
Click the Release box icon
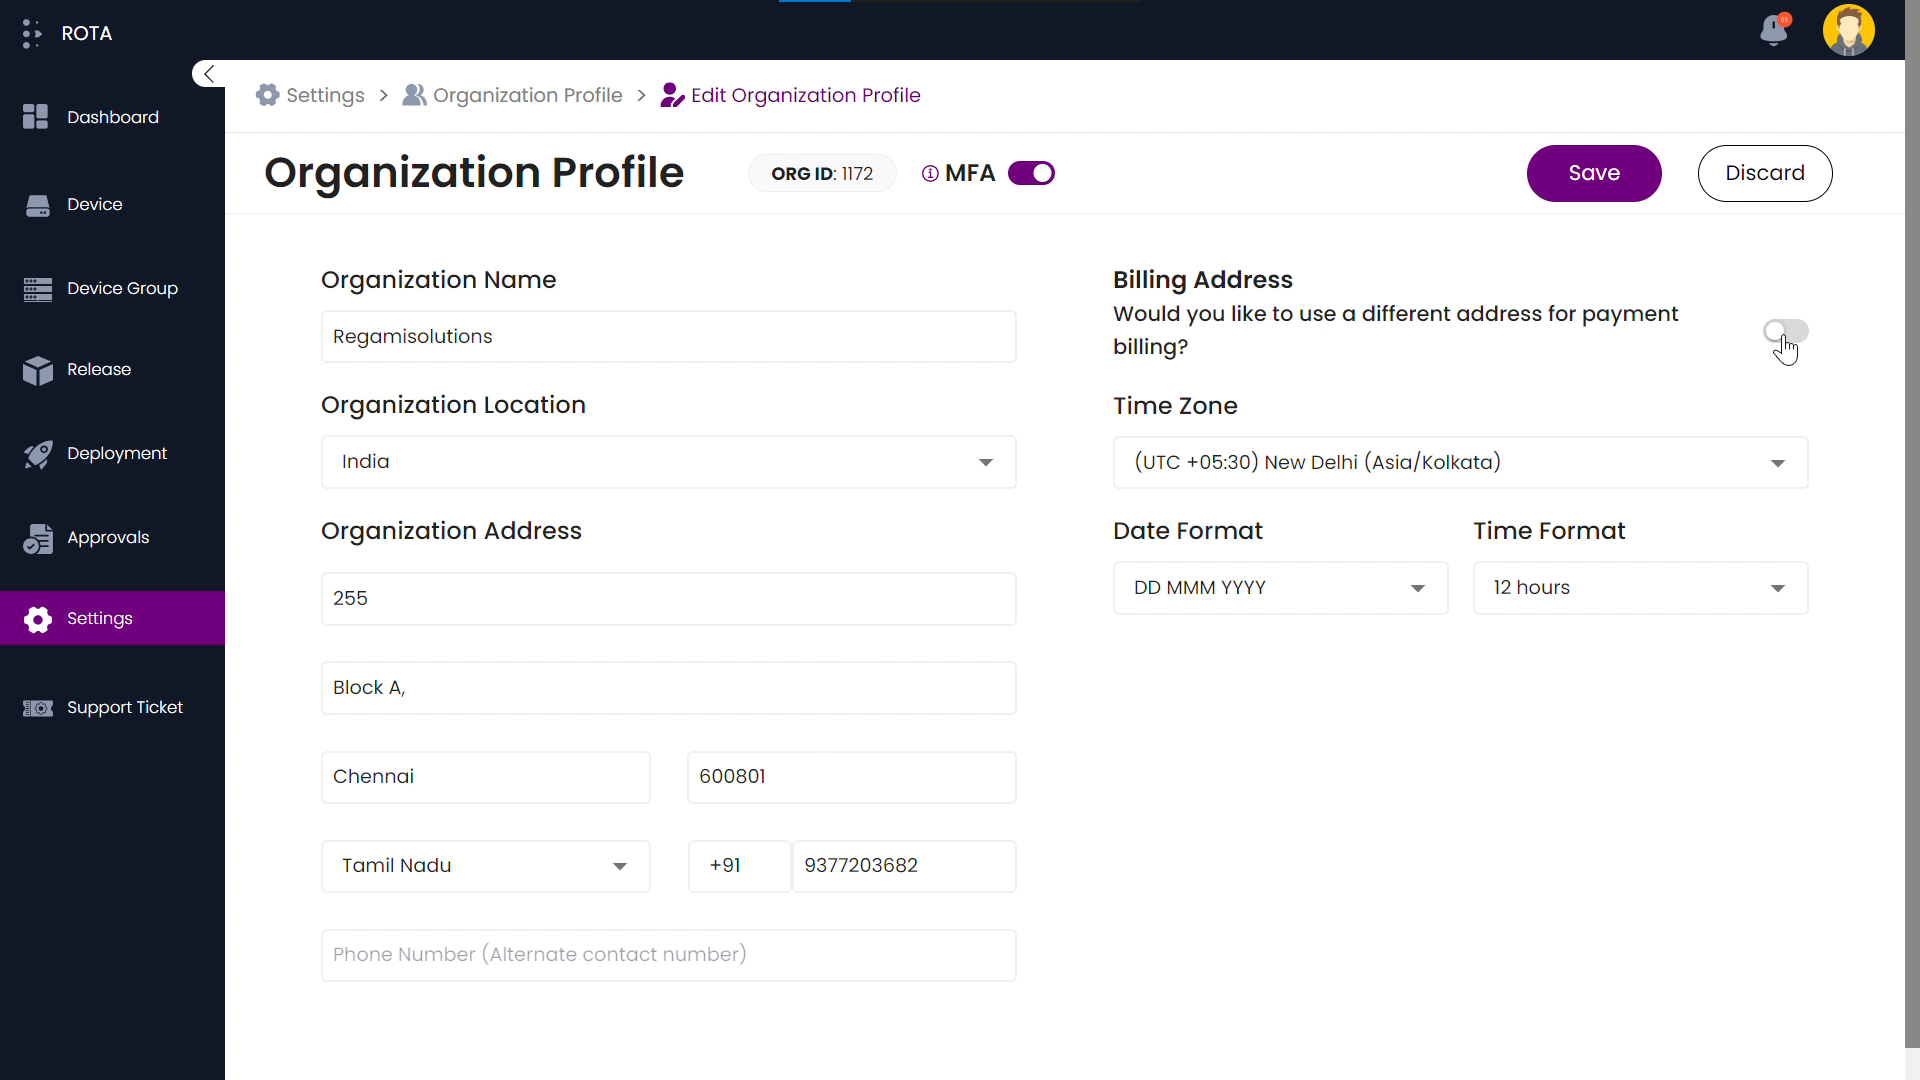click(x=38, y=370)
